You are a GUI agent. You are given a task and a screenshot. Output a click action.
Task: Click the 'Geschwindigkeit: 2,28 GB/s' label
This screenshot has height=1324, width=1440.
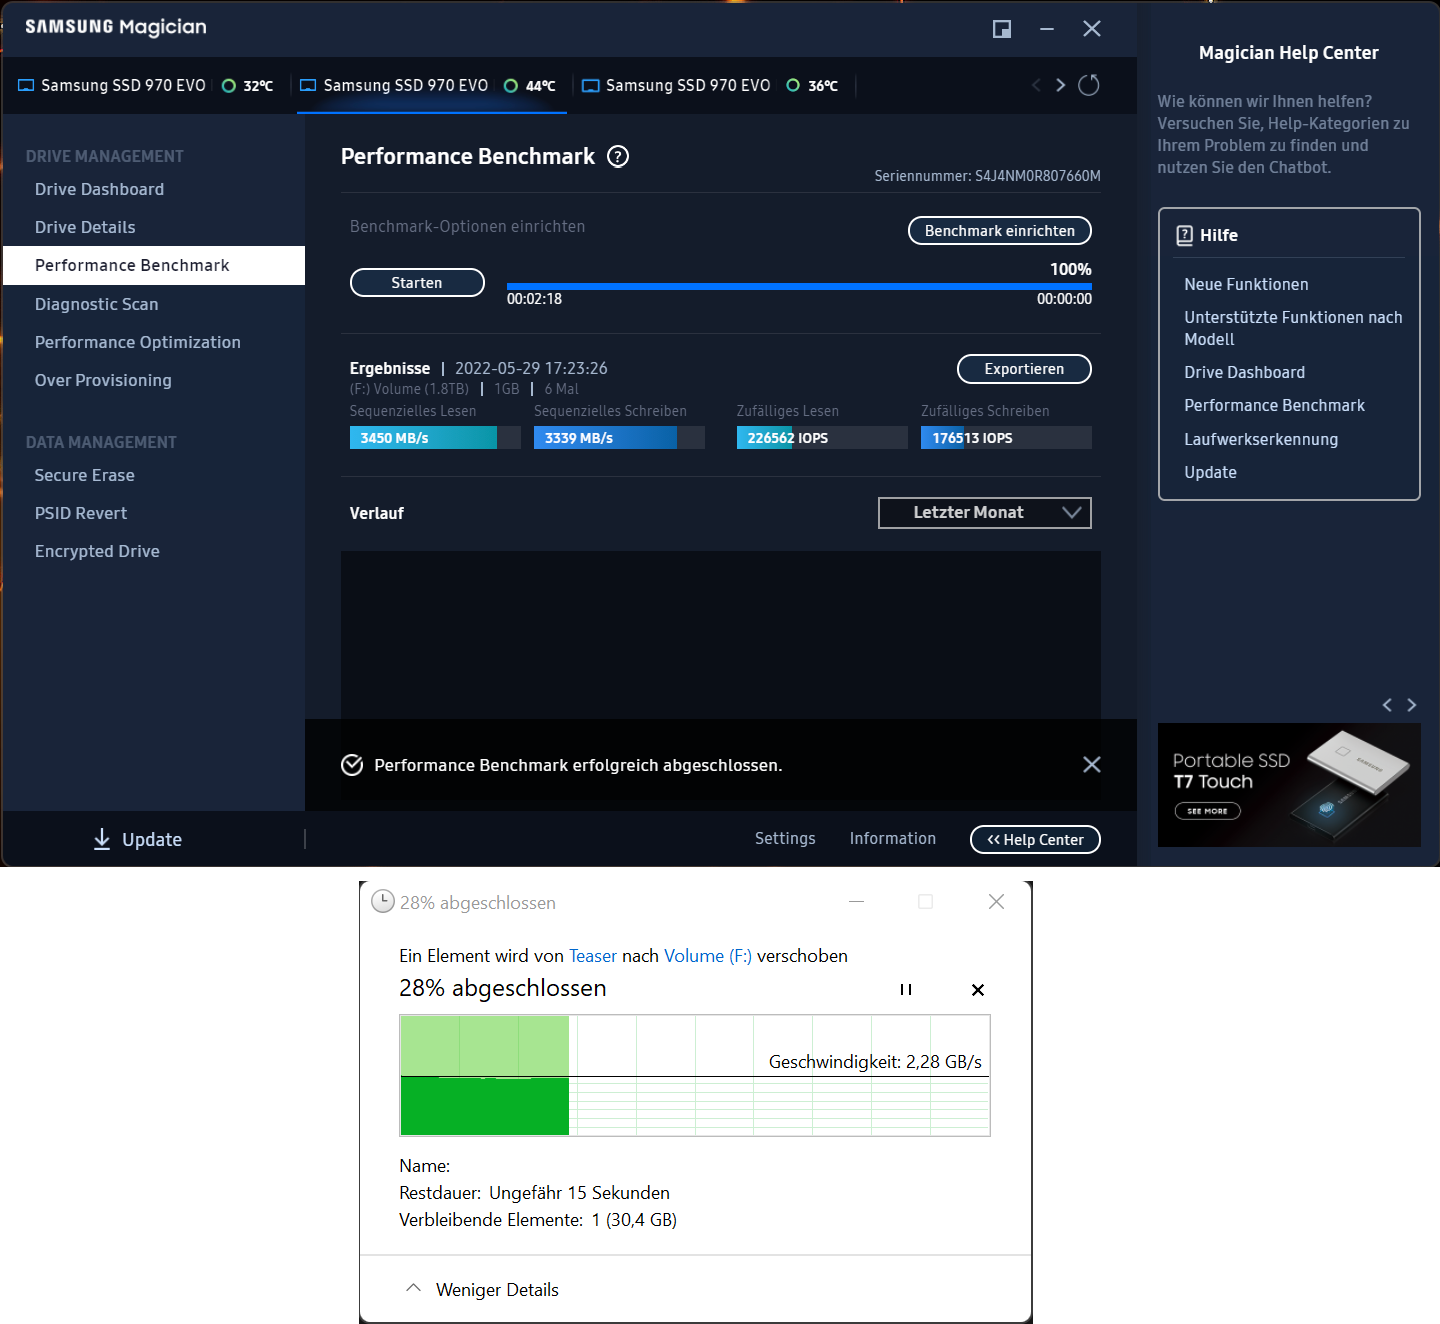click(875, 1062)
